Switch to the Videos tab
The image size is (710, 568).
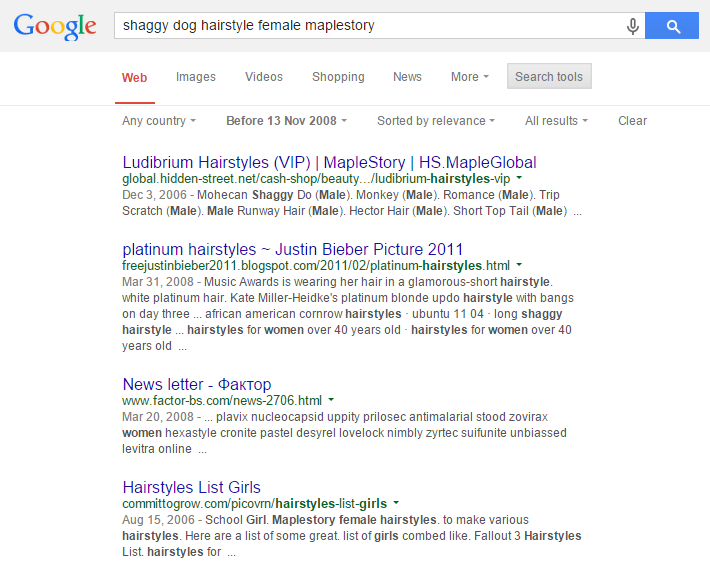click(x=264, y=77)
